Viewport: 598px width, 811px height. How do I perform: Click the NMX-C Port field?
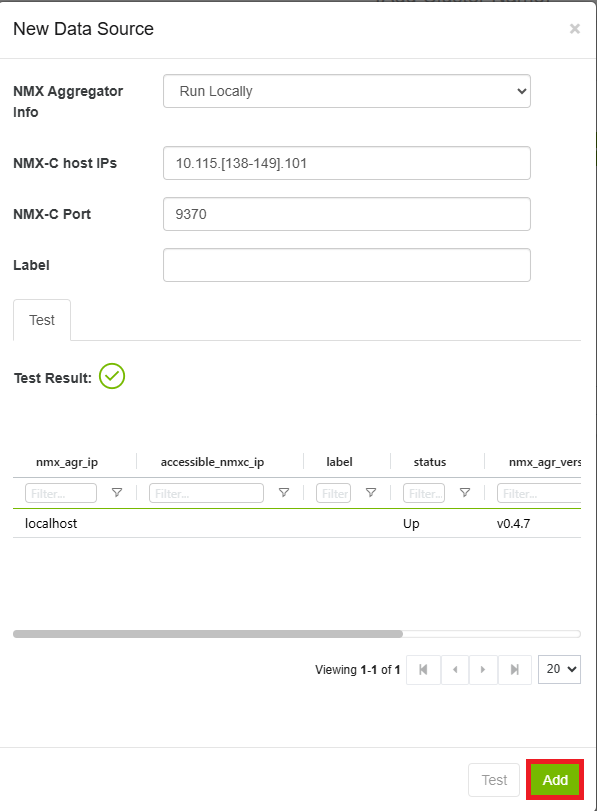tap(347, 214)
